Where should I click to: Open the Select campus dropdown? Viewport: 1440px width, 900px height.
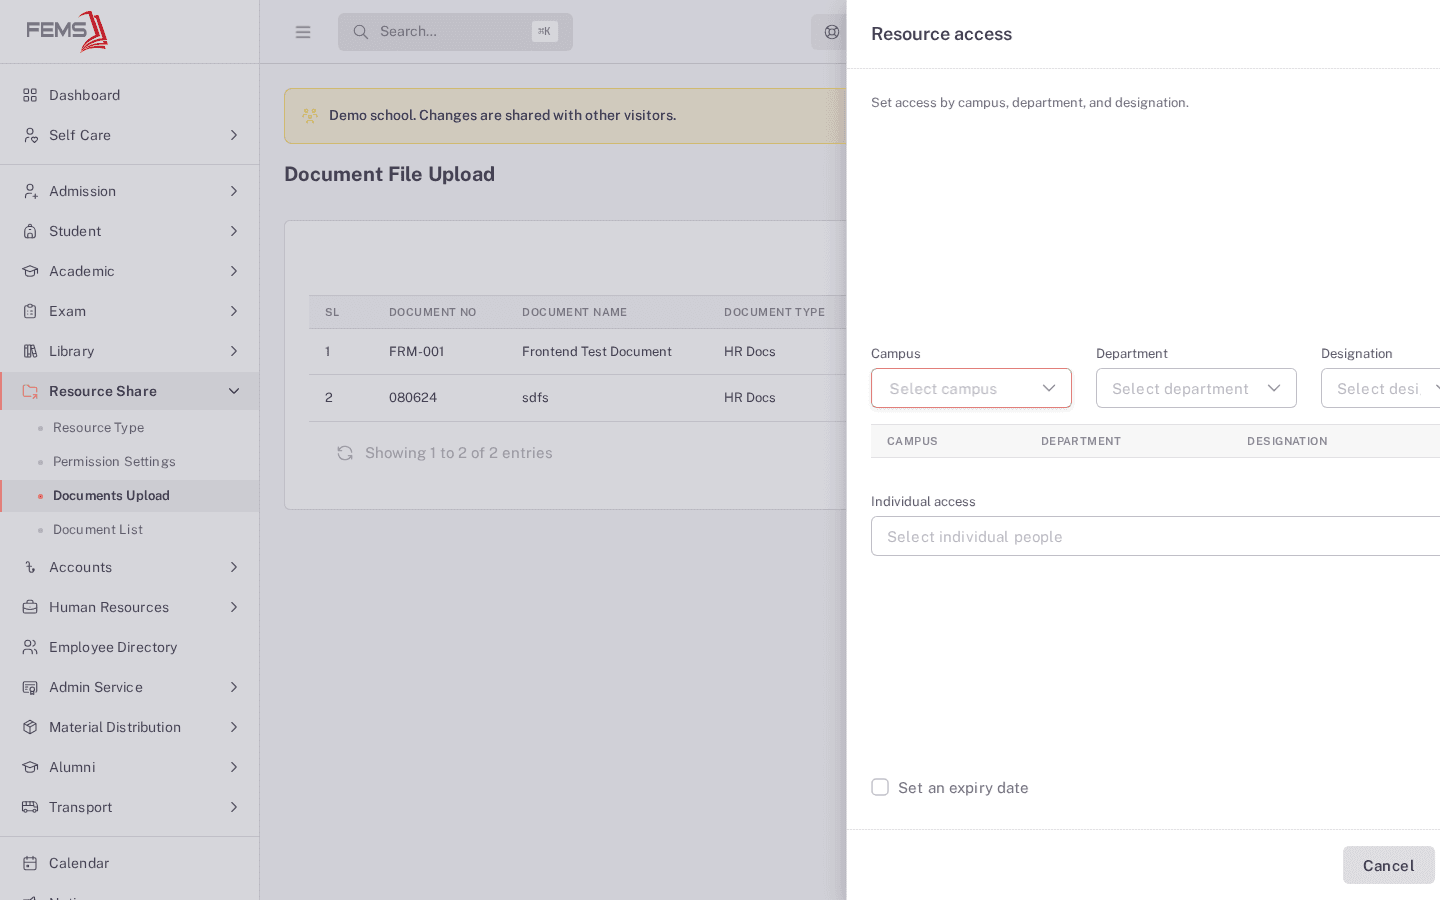971,388
